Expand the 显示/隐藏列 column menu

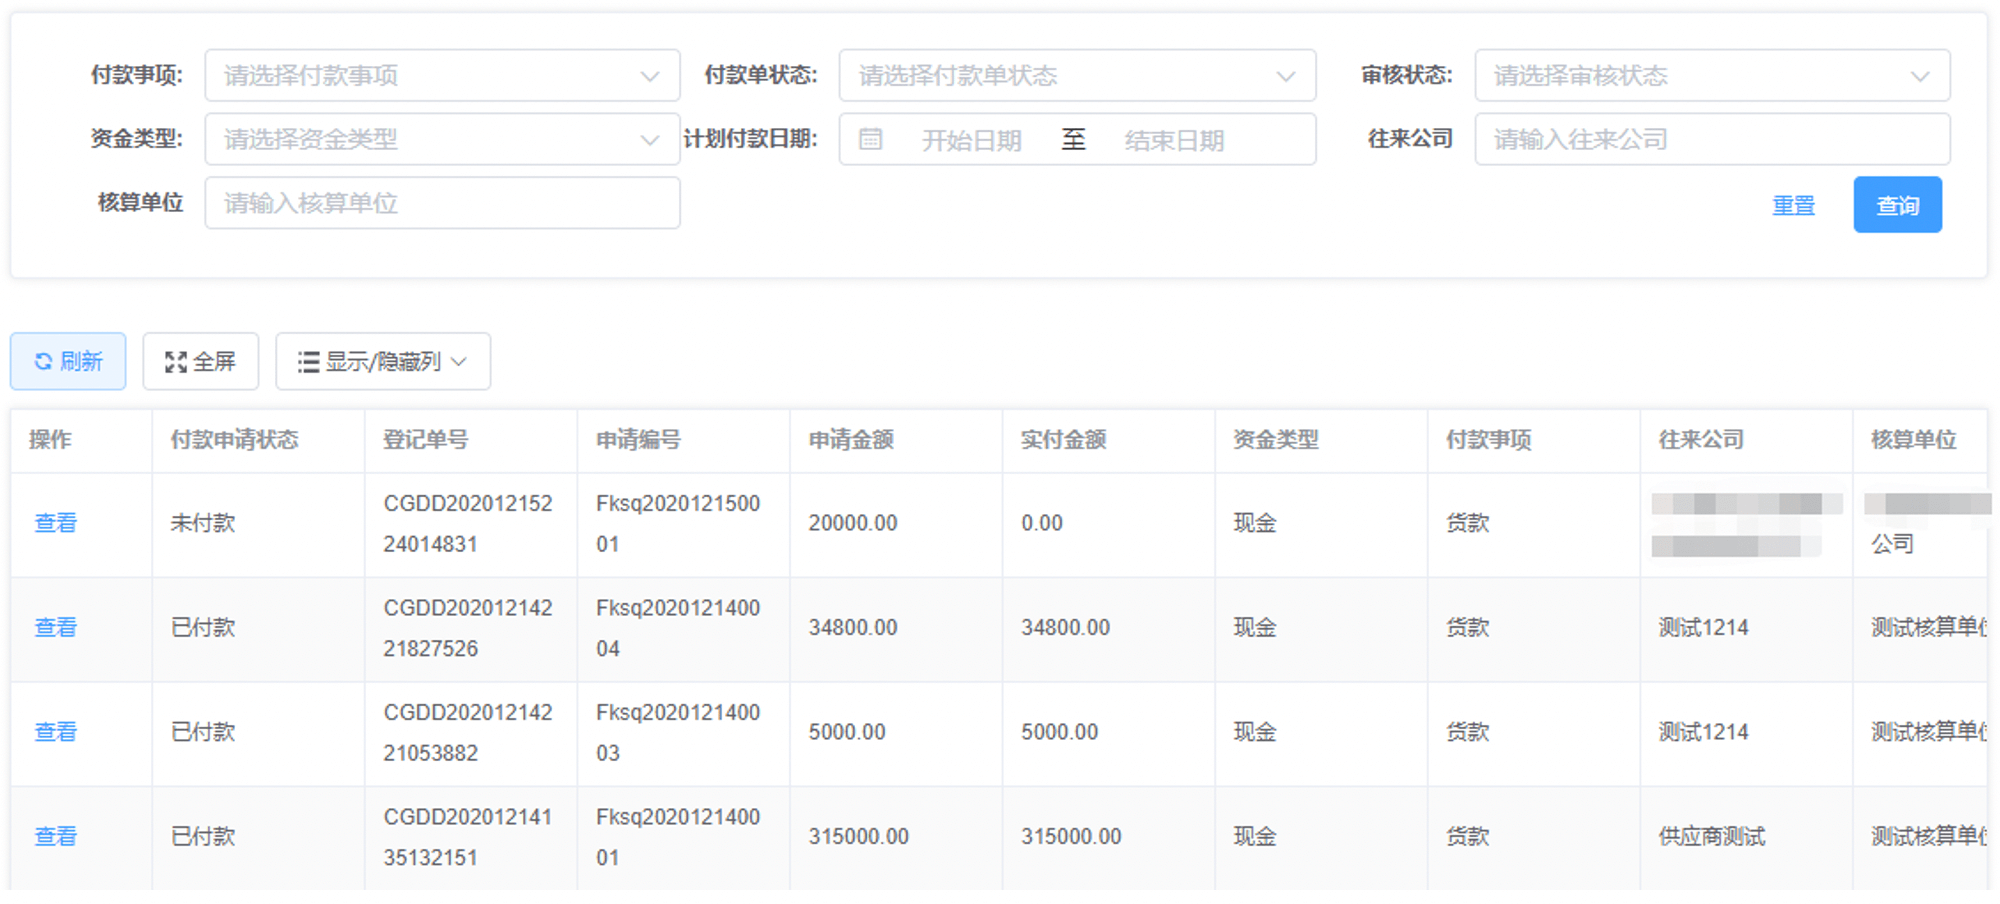point(383,361)
